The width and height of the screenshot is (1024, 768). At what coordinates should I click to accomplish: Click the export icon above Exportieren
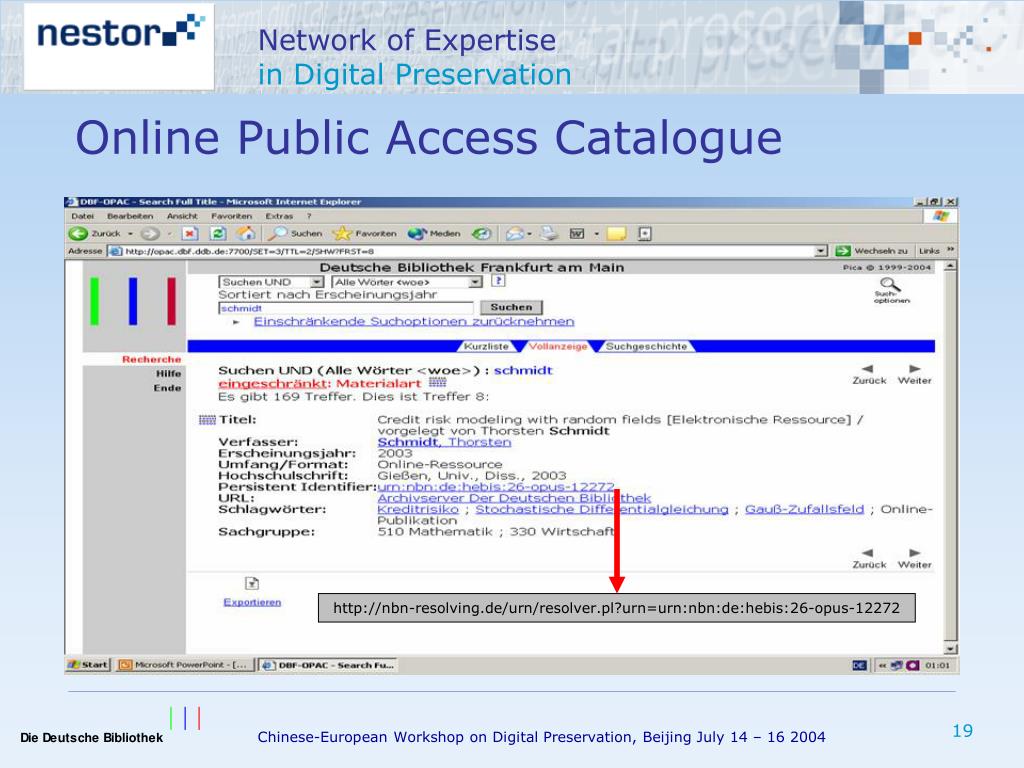[x=252, y=583]
